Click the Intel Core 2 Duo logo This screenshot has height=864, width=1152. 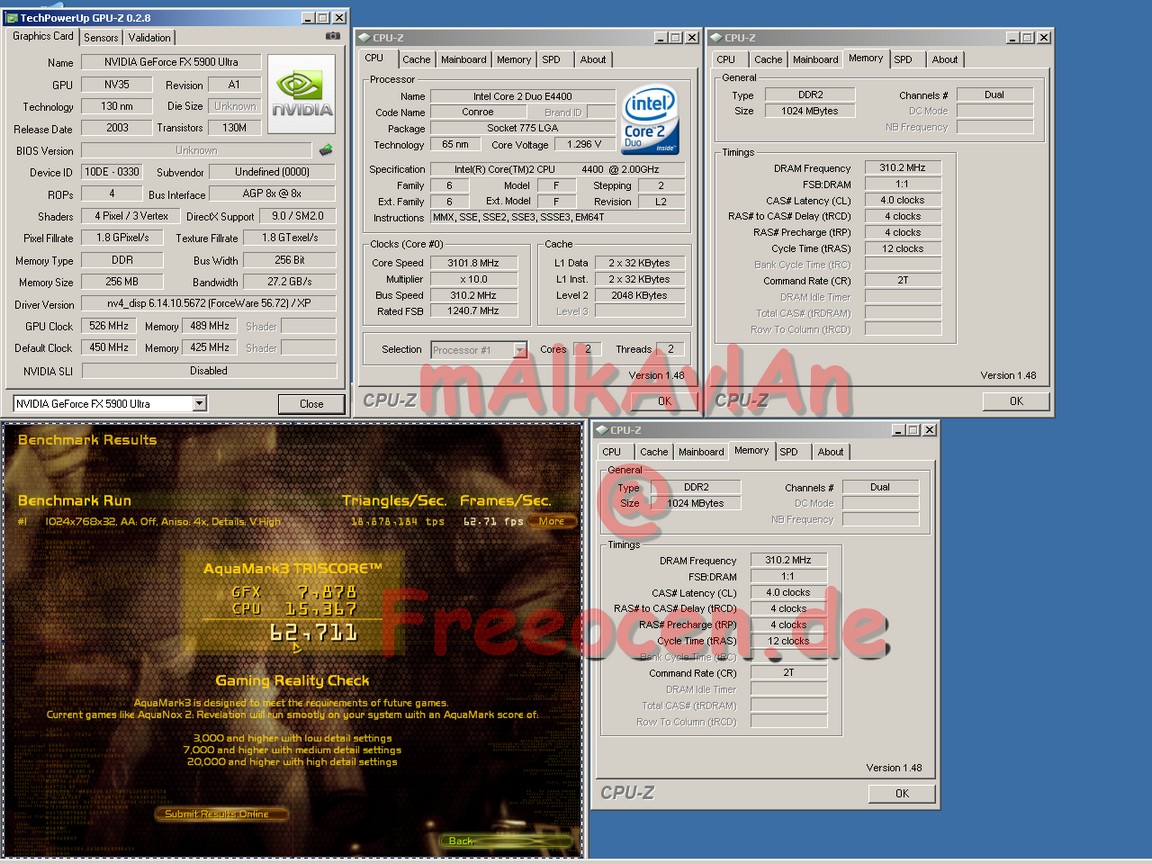coord(649,121)
